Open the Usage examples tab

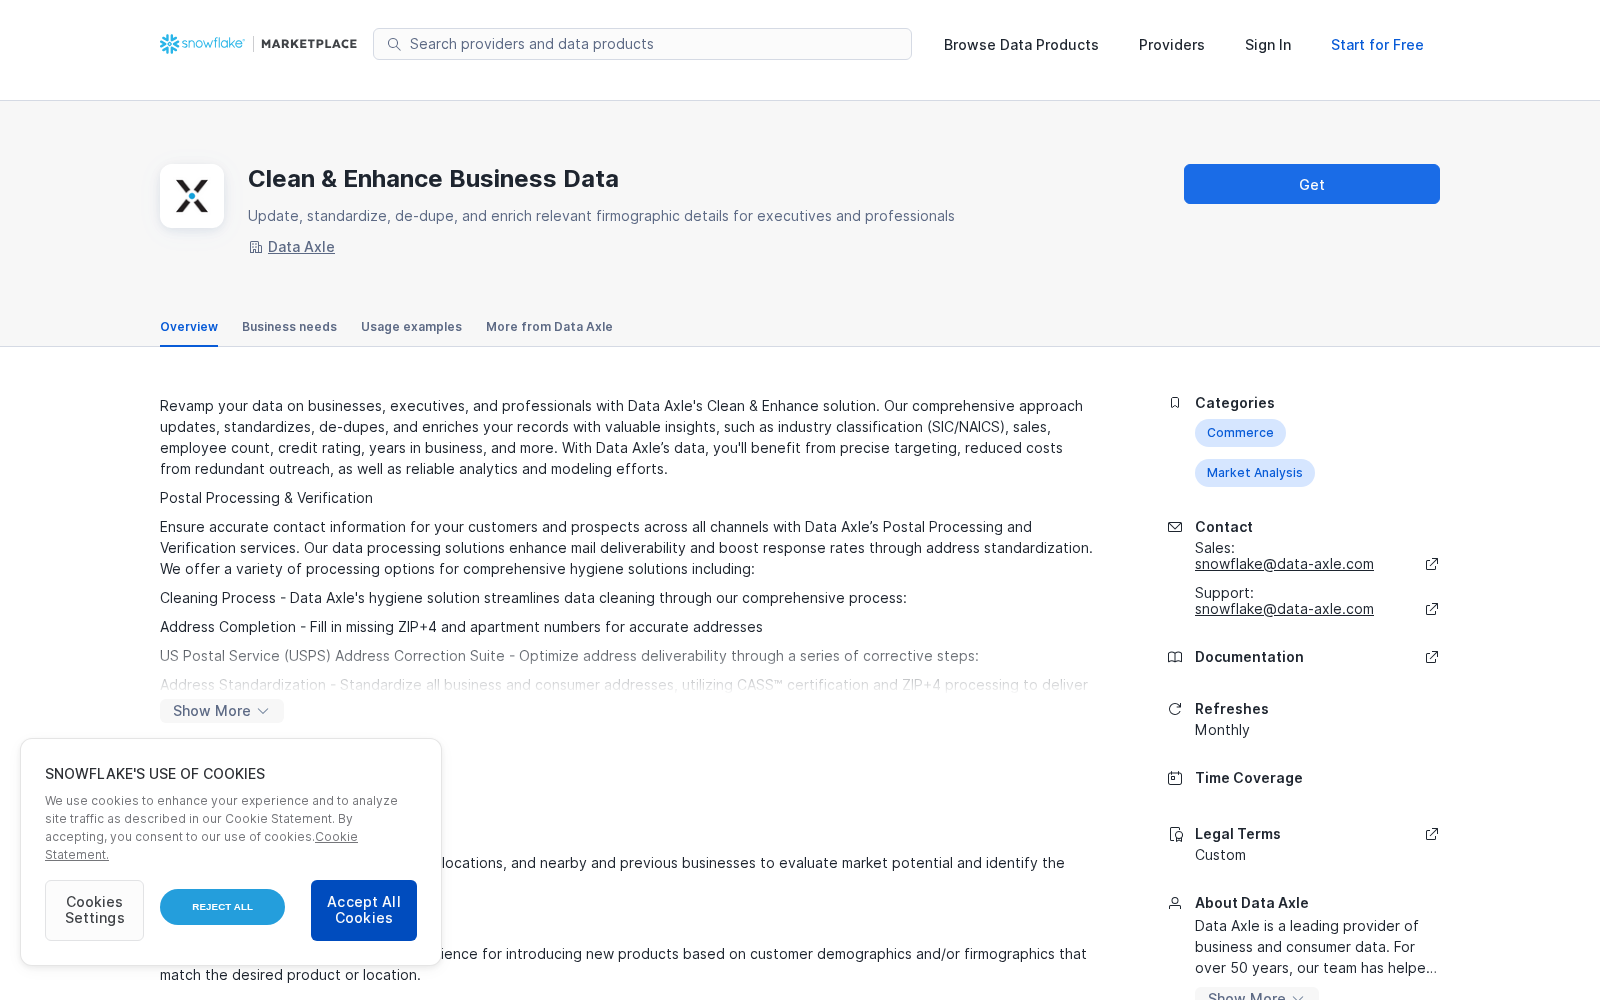click(x=411, y=327)
